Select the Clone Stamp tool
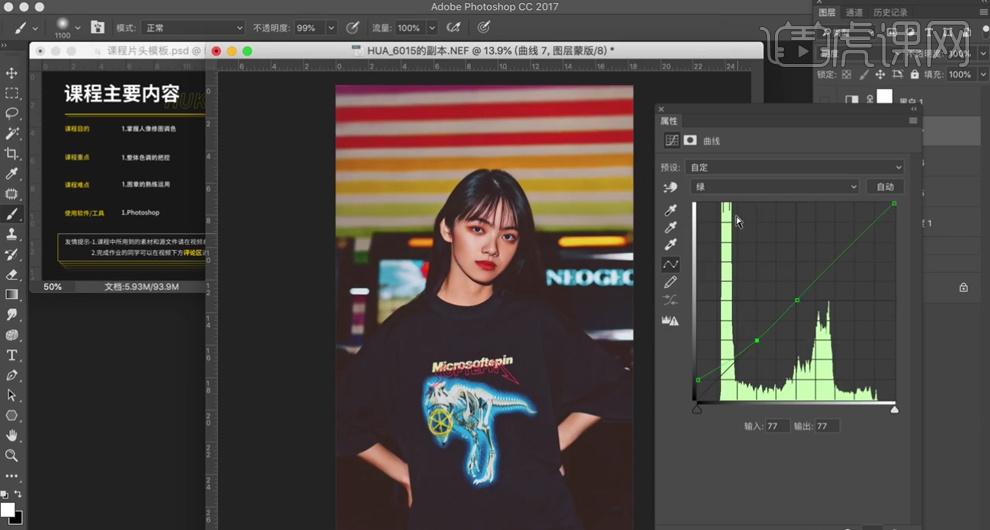Viewport: 990px width, 530px height. [11, 234]
